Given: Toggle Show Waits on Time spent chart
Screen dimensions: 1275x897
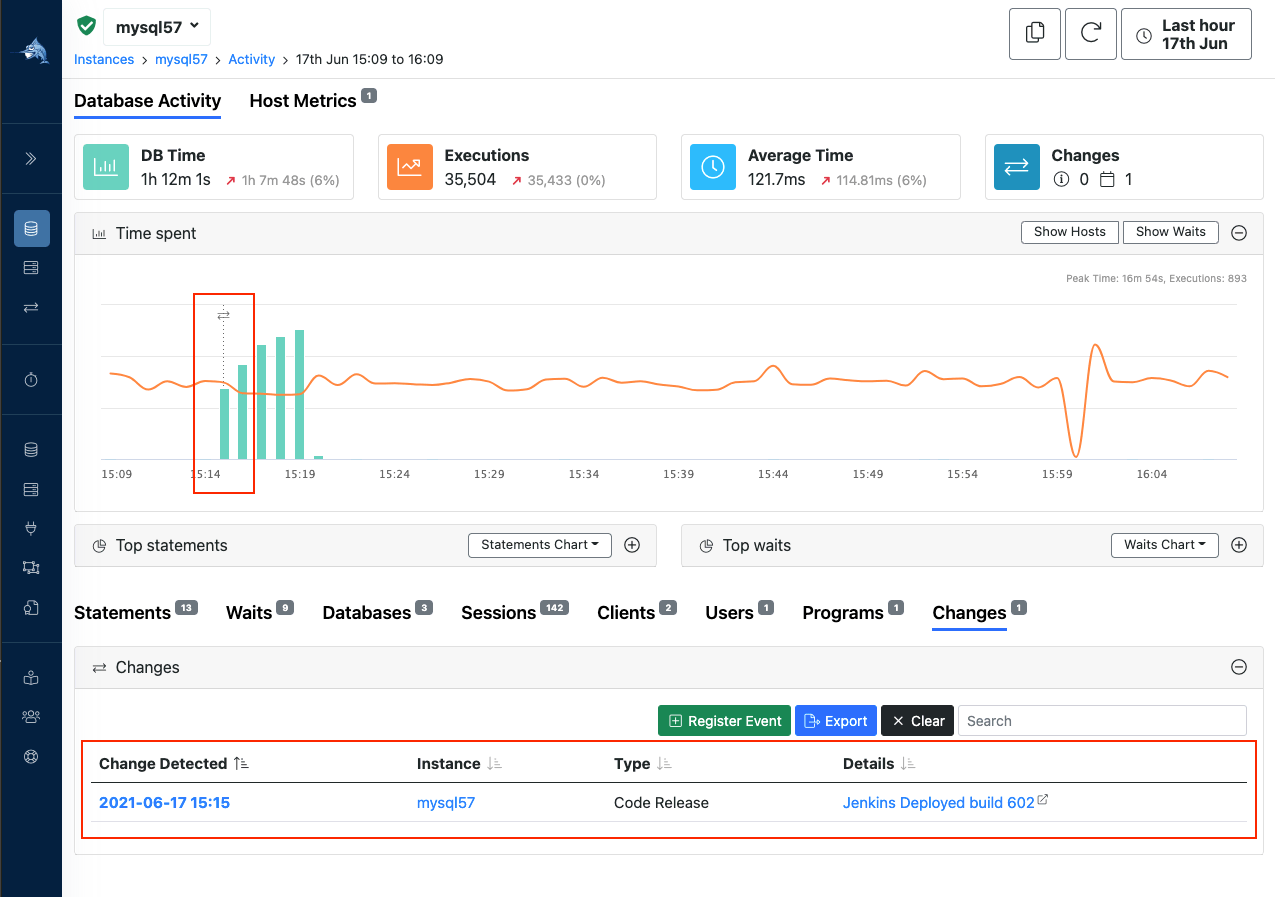Looking at the screenshot, I should (1170, 232).
